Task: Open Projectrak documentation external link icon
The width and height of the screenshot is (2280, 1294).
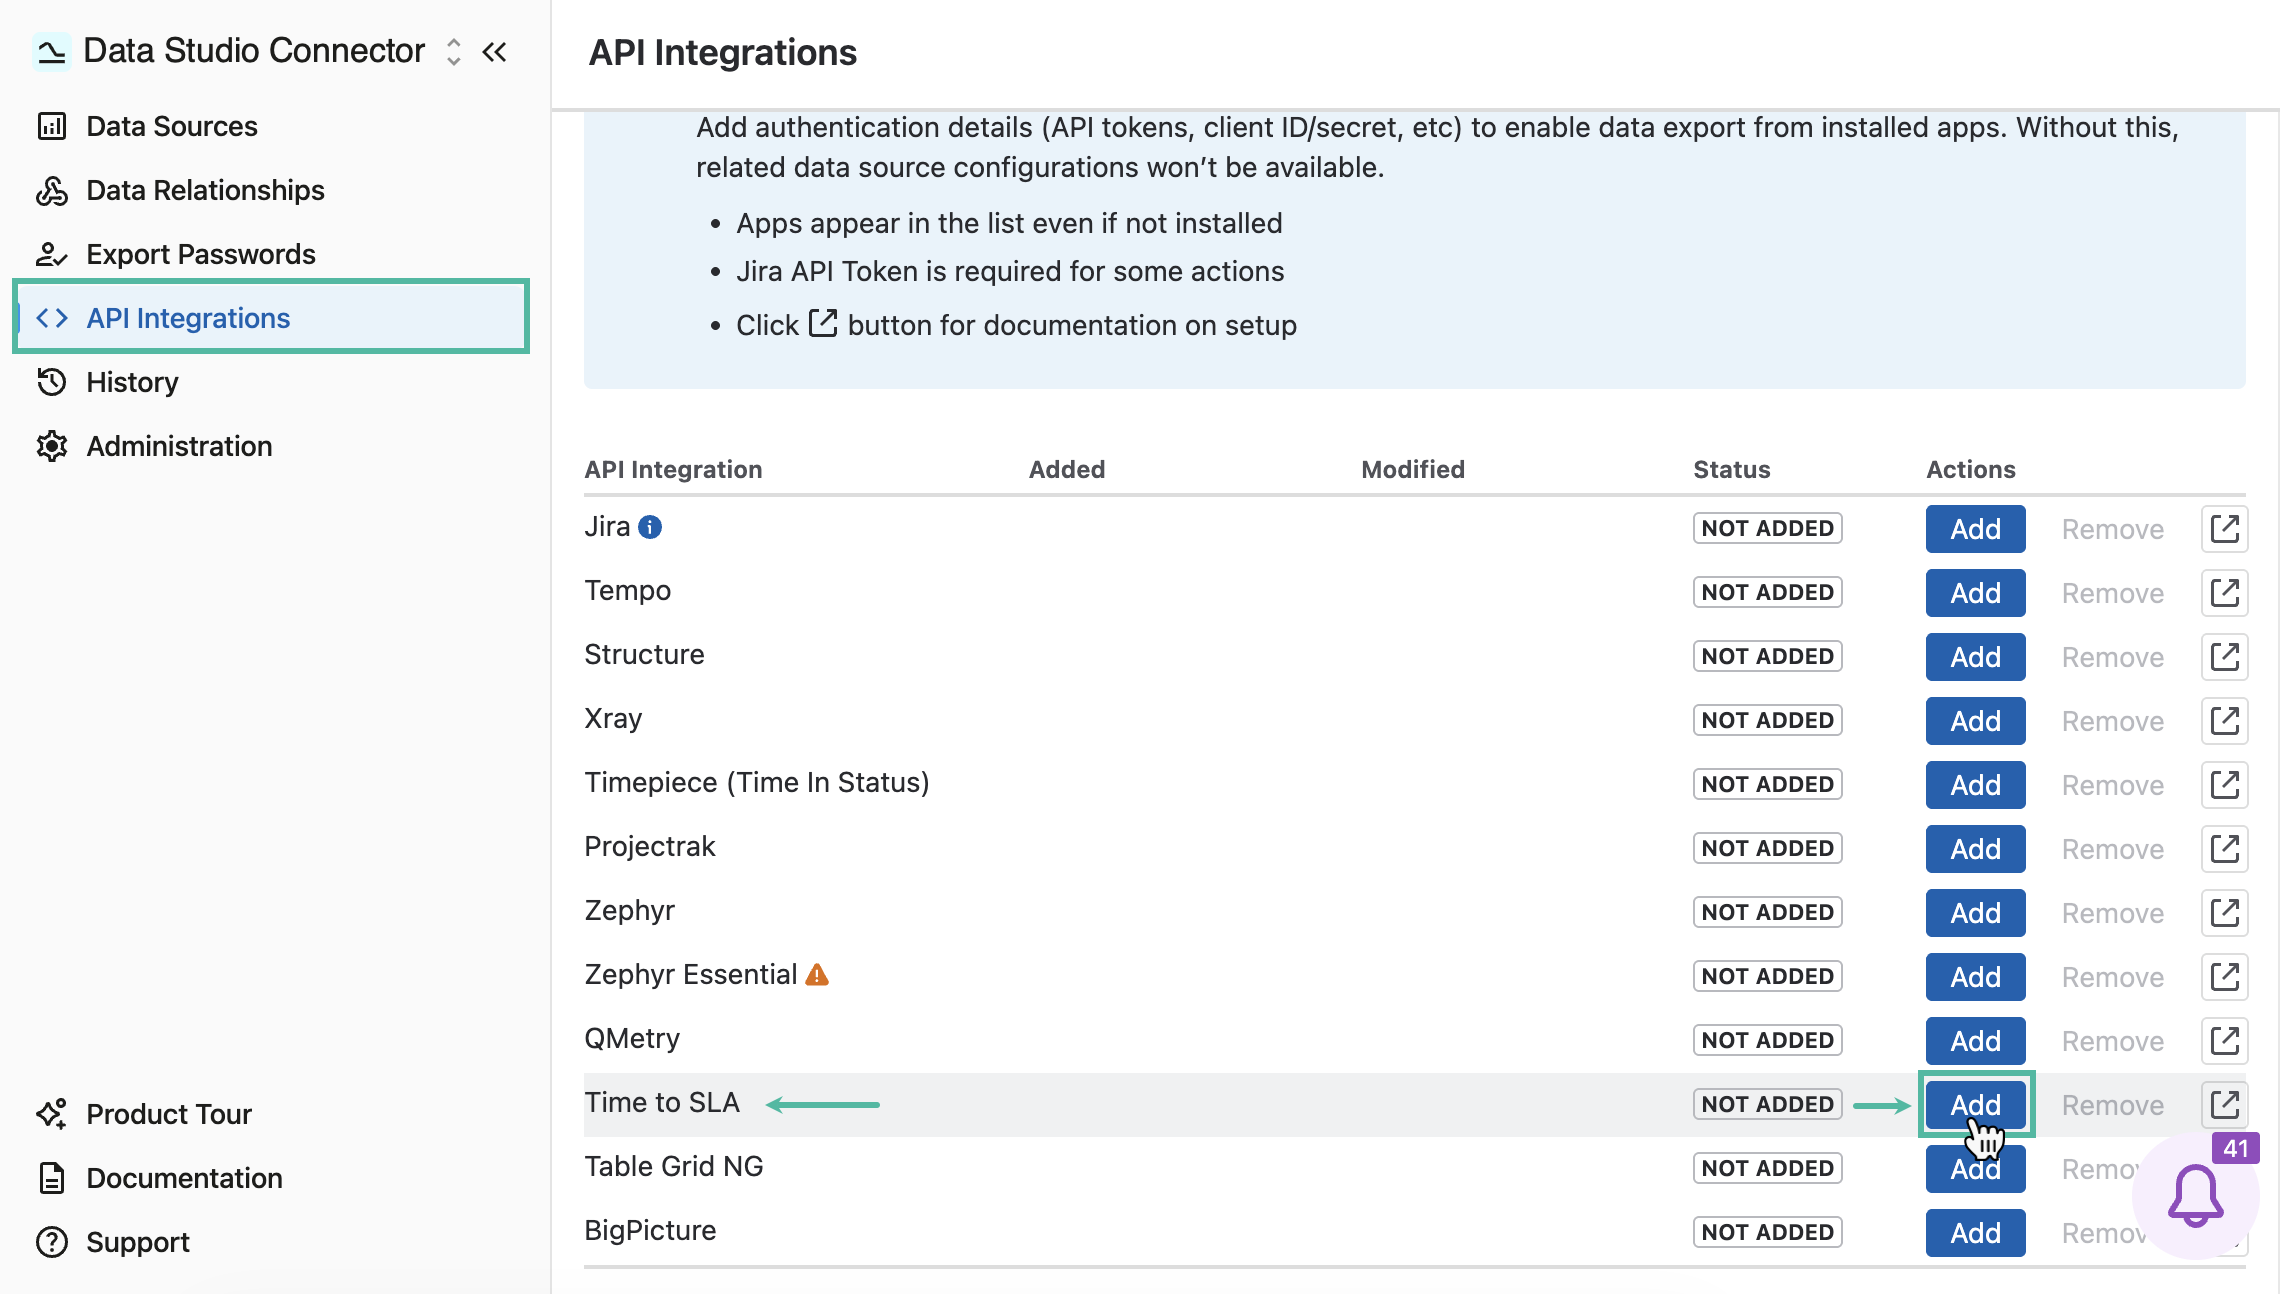Action: pos(2224,849)
